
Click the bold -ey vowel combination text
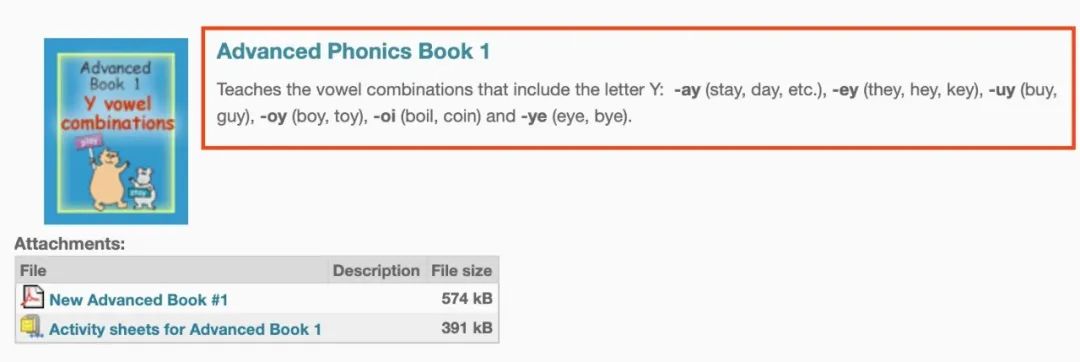845,91
